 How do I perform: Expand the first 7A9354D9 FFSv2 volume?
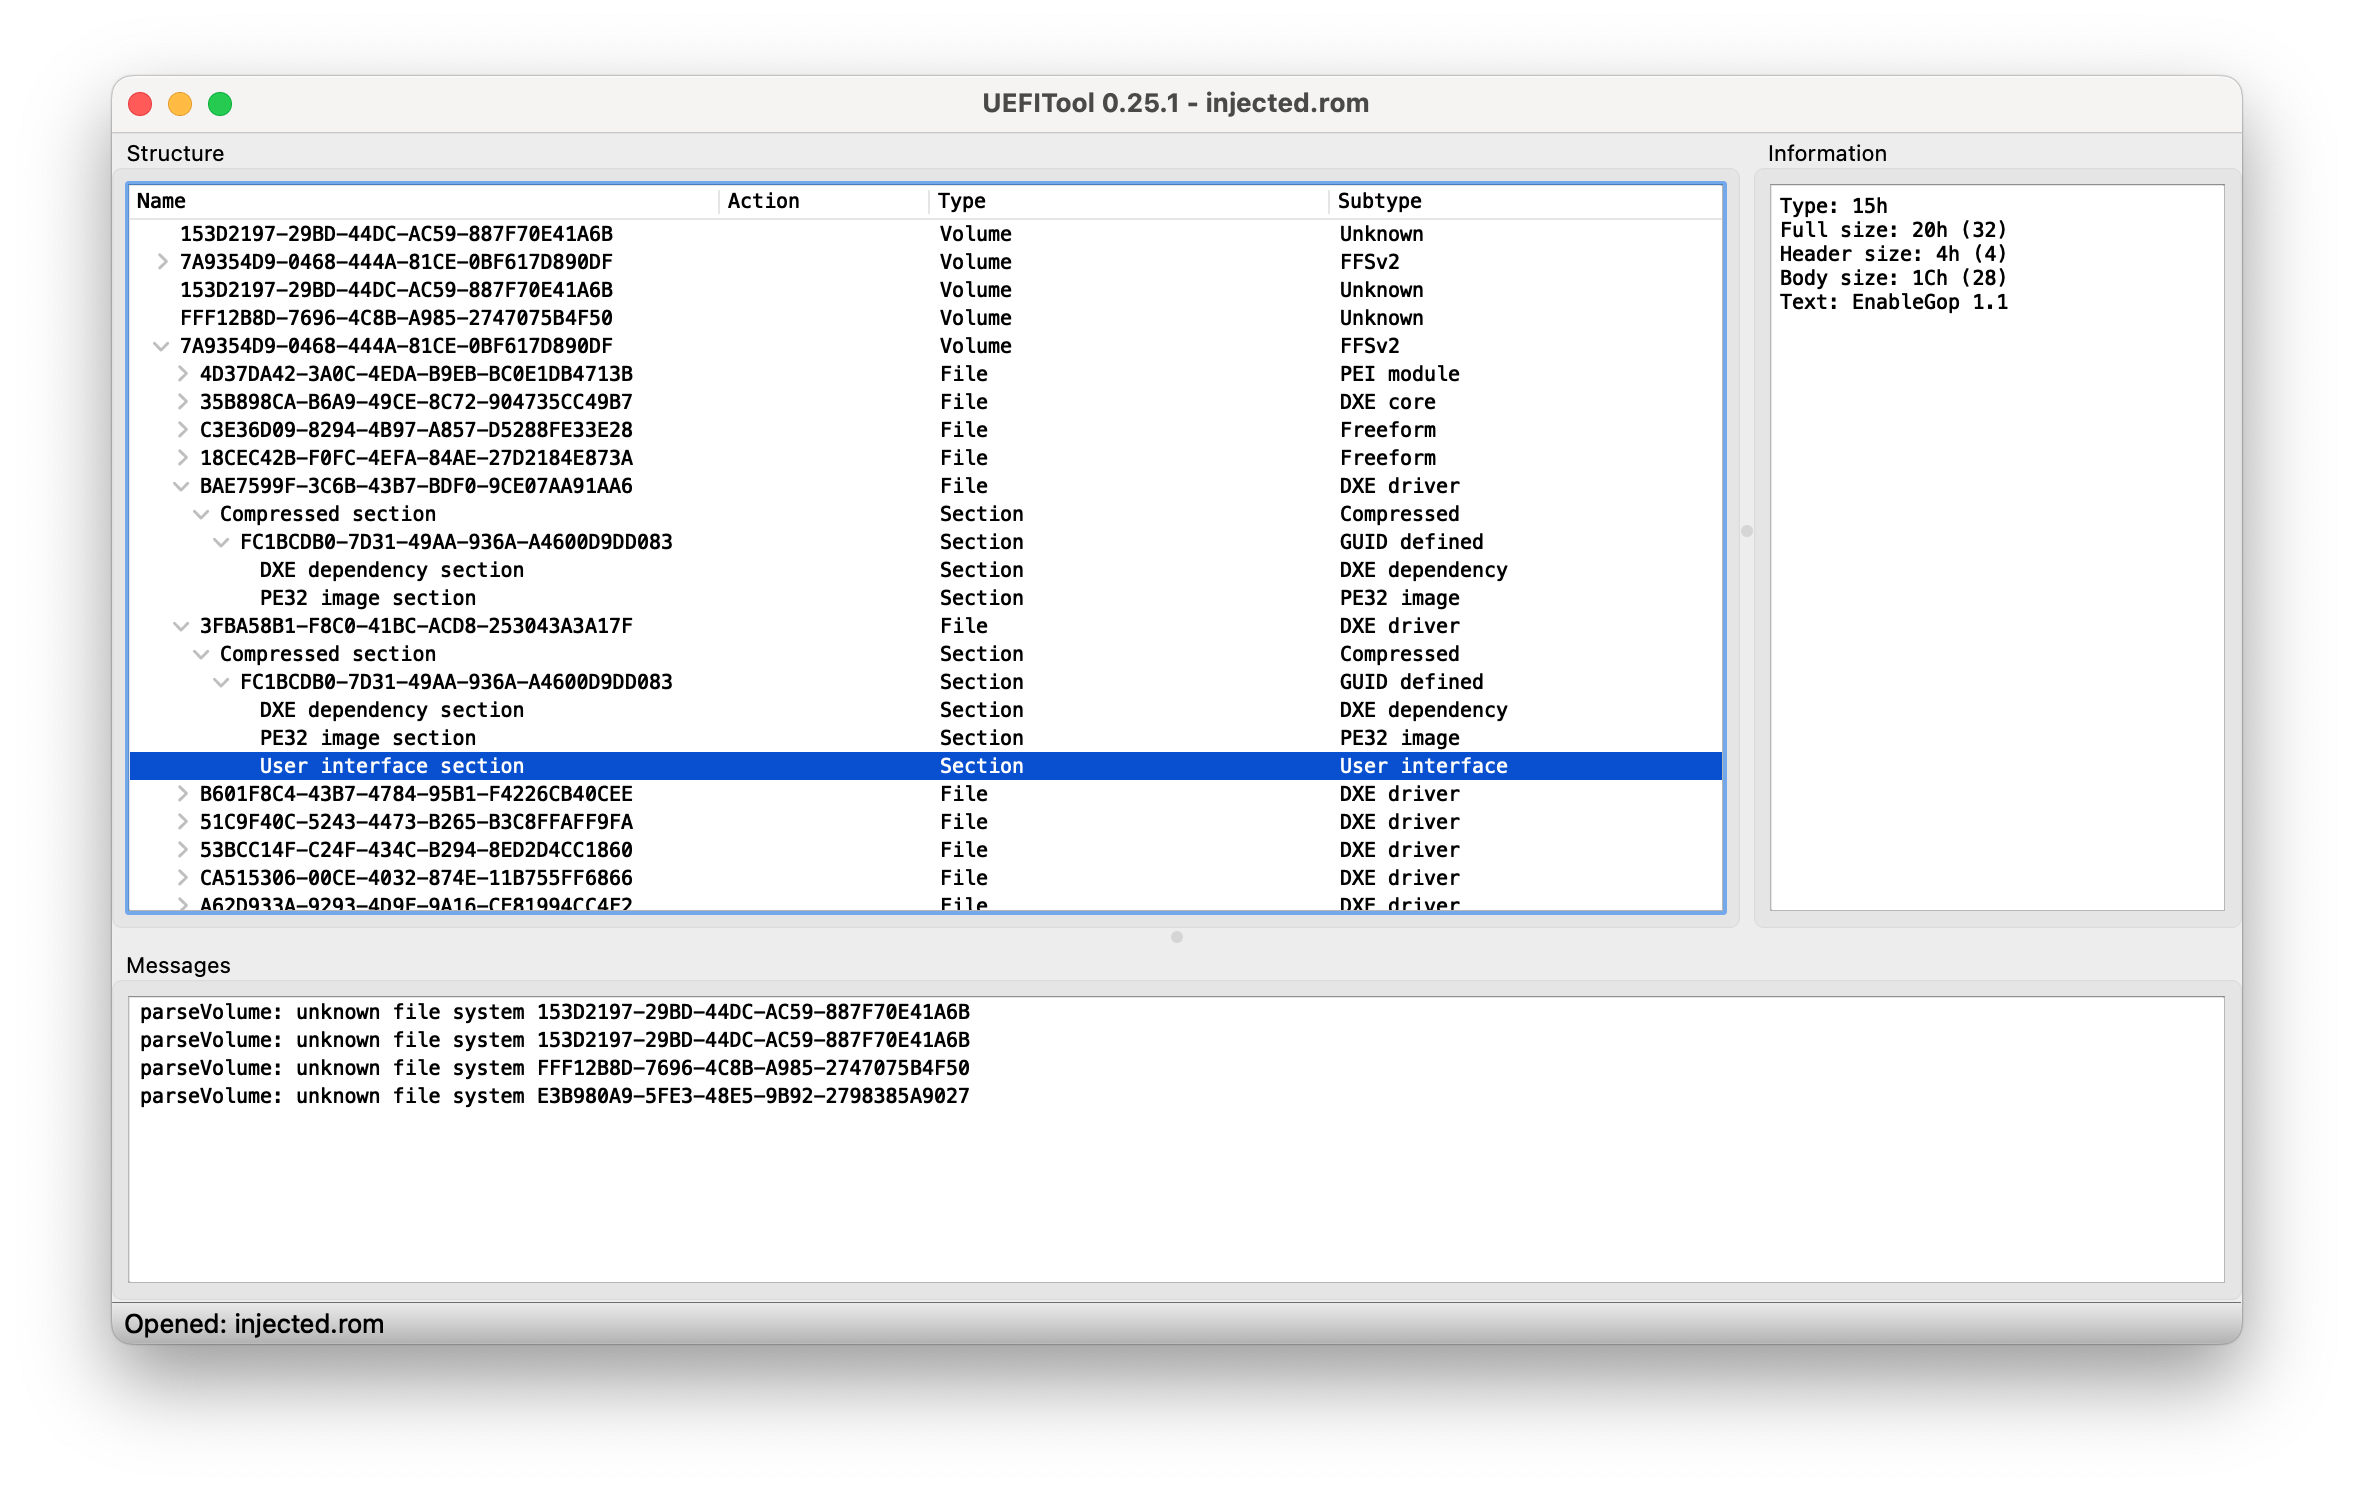(162, 262)
